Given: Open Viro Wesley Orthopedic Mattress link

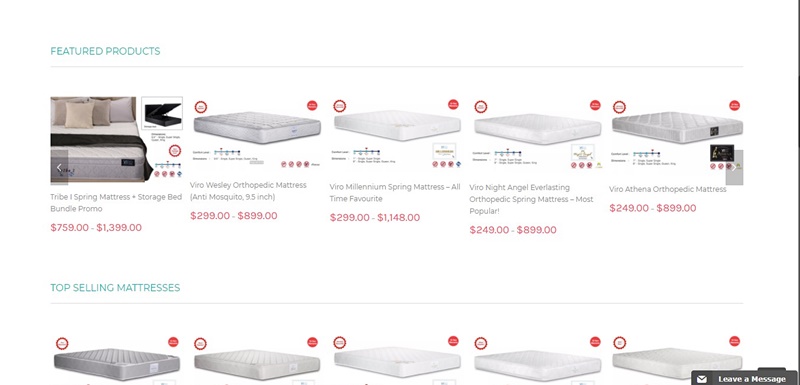Looking at the screenshot, I should pyautogui.click(x=248, y=191).
